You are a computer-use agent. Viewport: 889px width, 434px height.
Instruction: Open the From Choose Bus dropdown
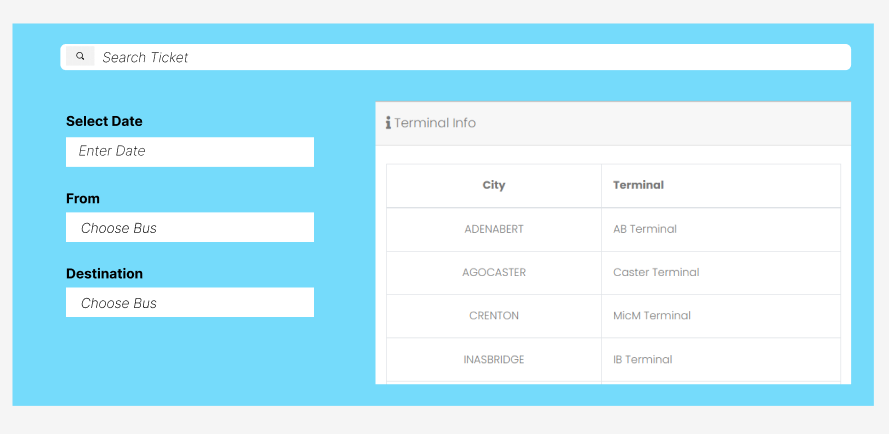190,227
